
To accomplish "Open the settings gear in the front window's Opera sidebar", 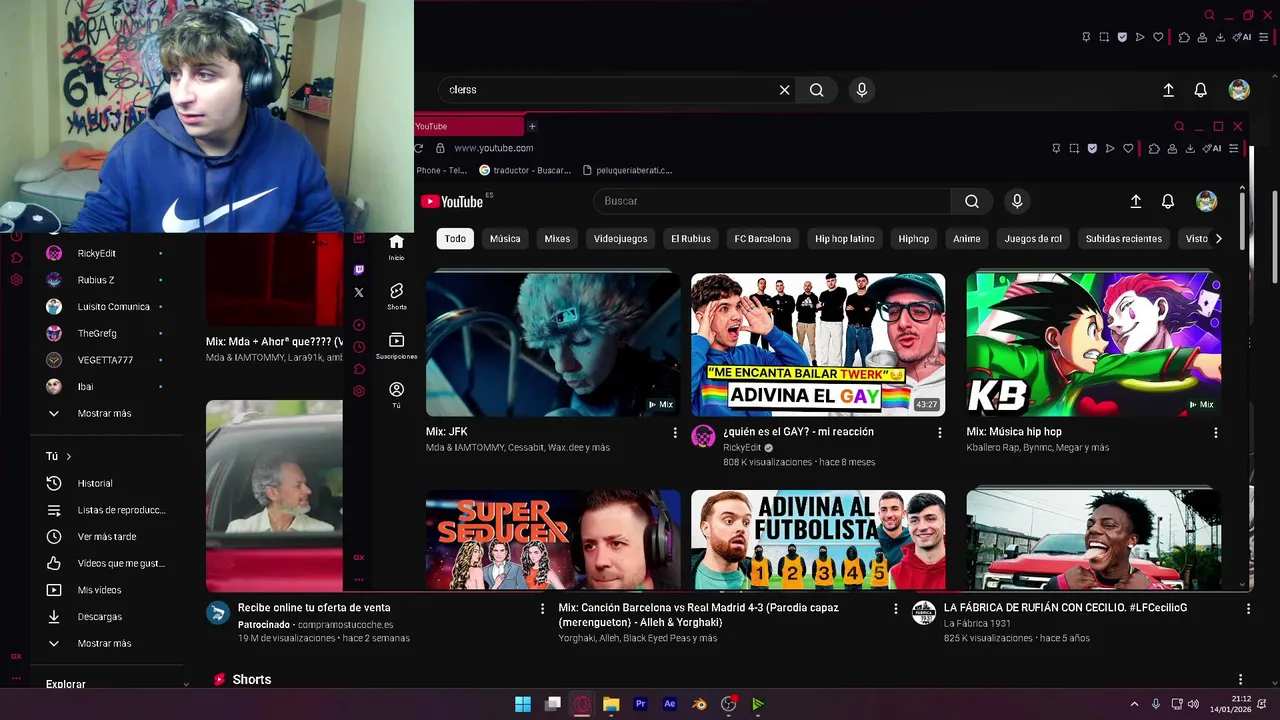I will 359,391.
